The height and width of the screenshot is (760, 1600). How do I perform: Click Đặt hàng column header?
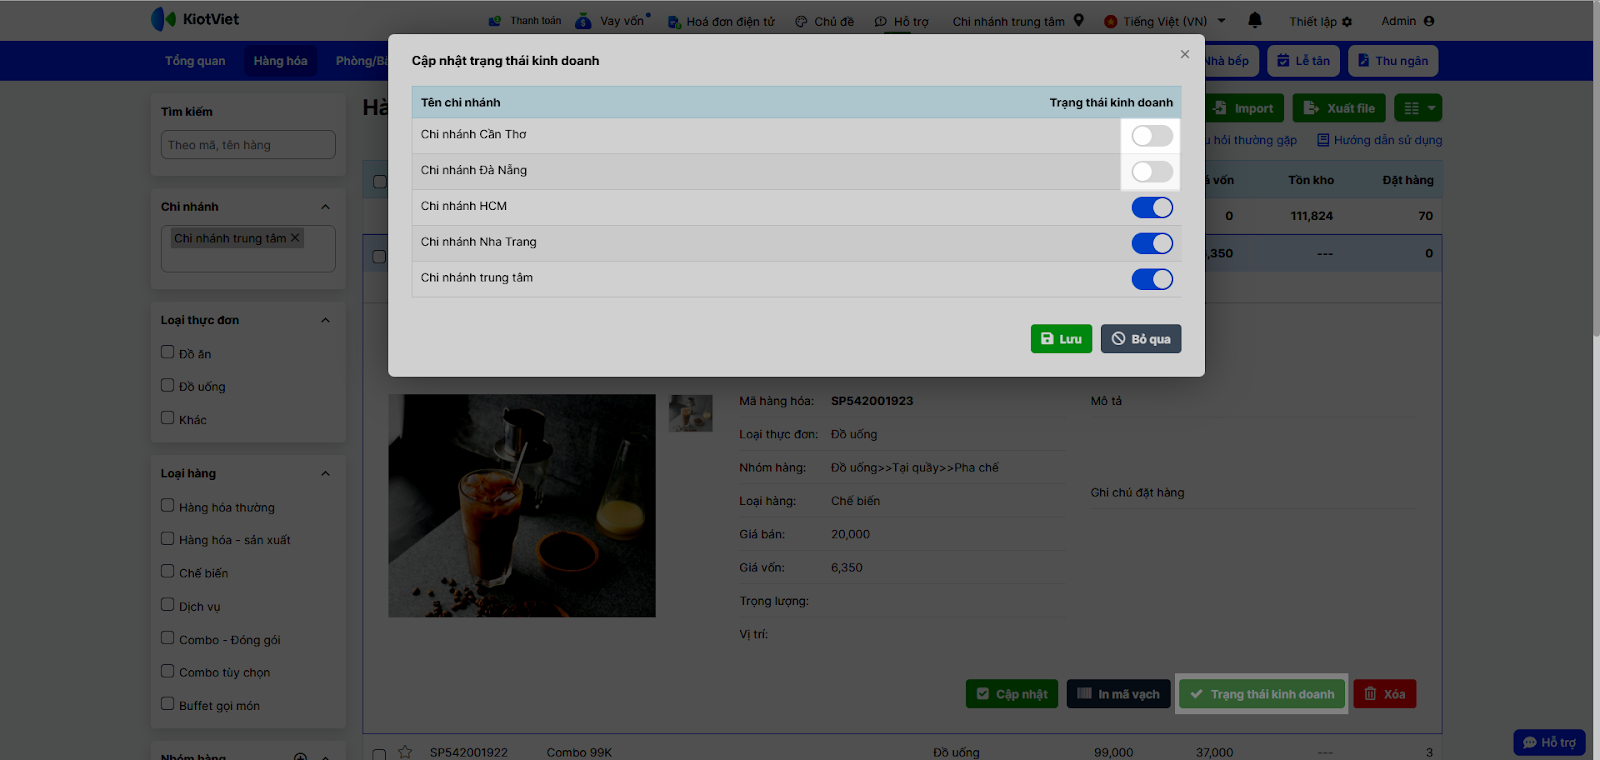click(x=1408, y=180)
